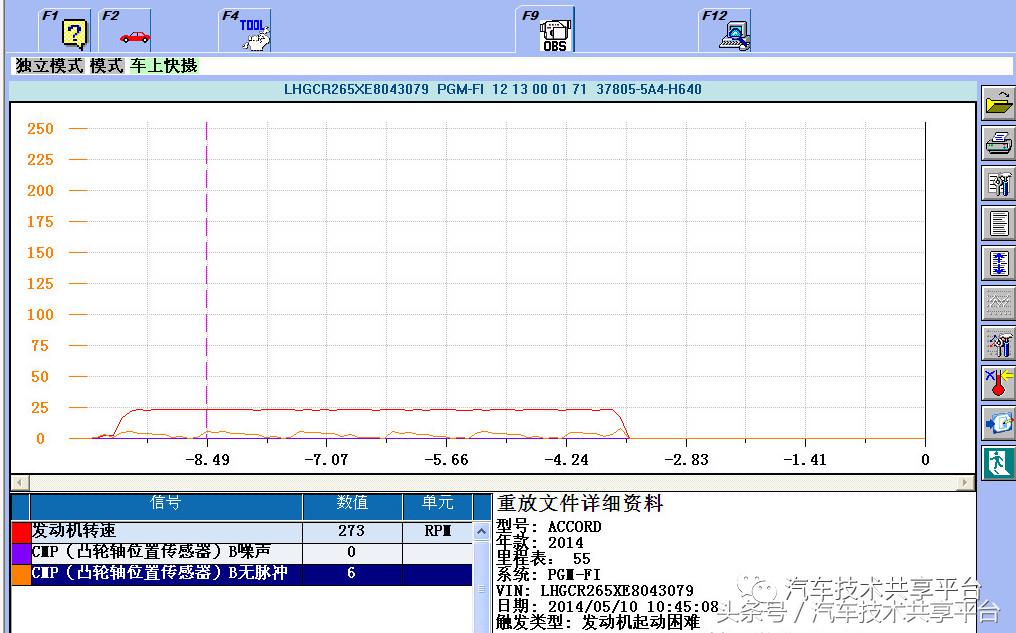This screenshot has height=633, width=1016.
Task: Click the RPM unit cell
Action: [438, 532]
